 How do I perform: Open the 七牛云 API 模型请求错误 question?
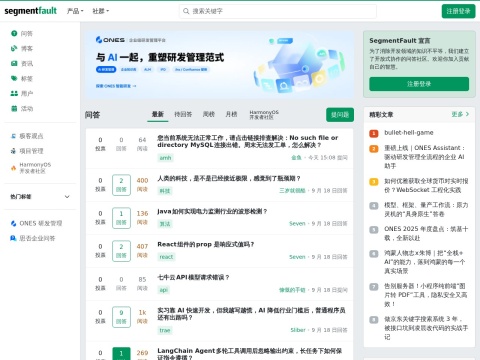click(193, 277)
